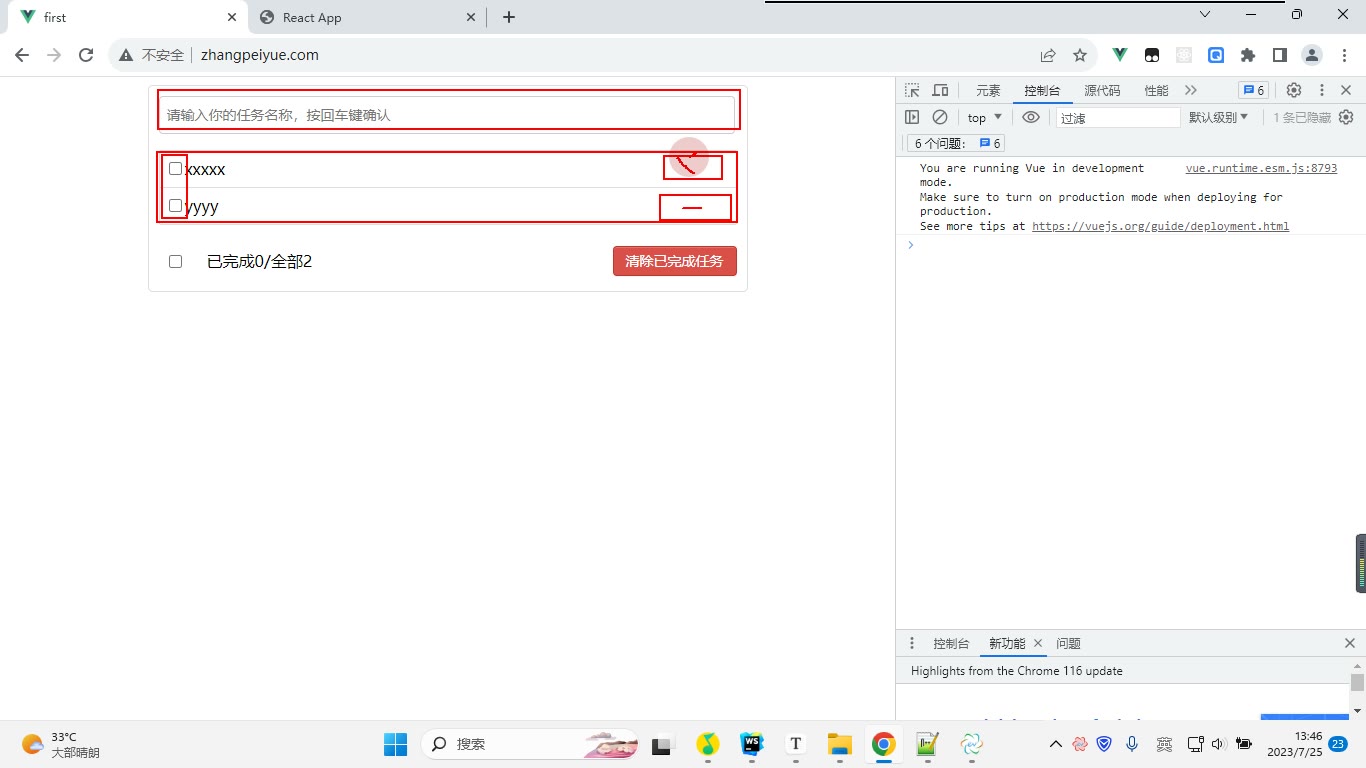Show the console sidebar icon
Image resolution: width=1366 pixels, height=768 pixels.
tap(912, 117)
